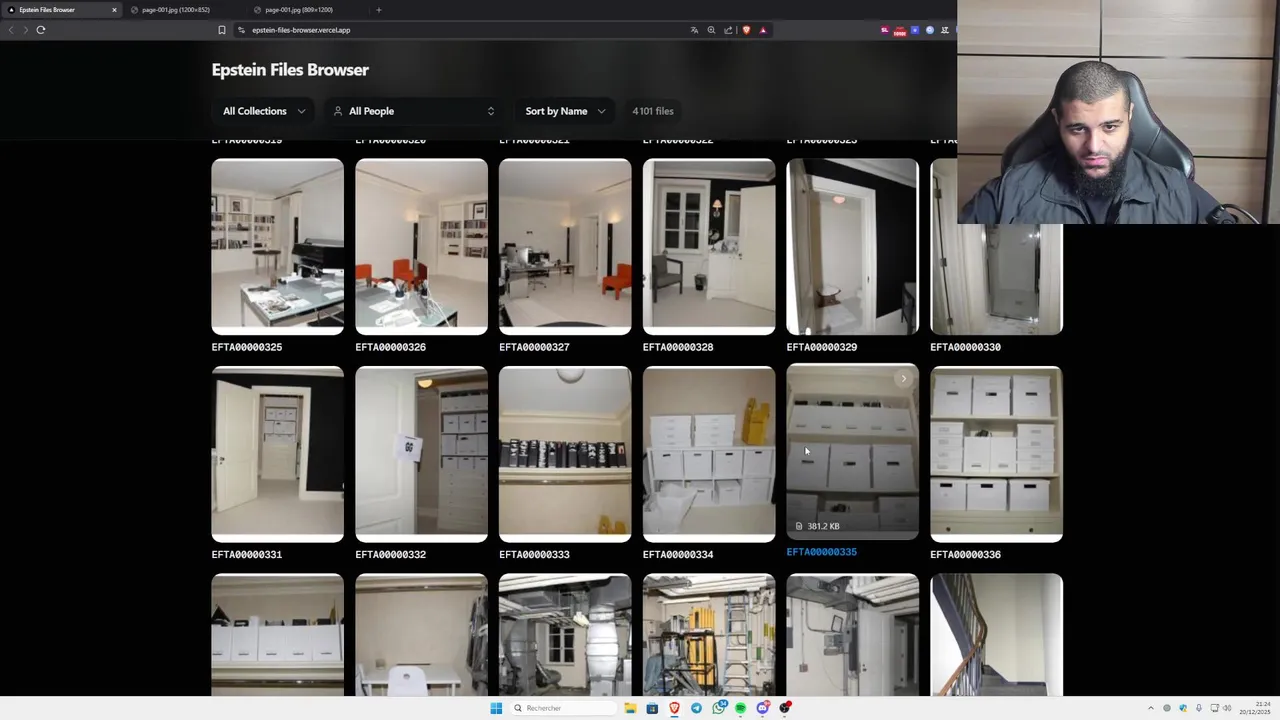Open thumbnail EFTA00000329
This screenshot has width=1280, height=720.
pyautogui.click(x=852, y=246)
